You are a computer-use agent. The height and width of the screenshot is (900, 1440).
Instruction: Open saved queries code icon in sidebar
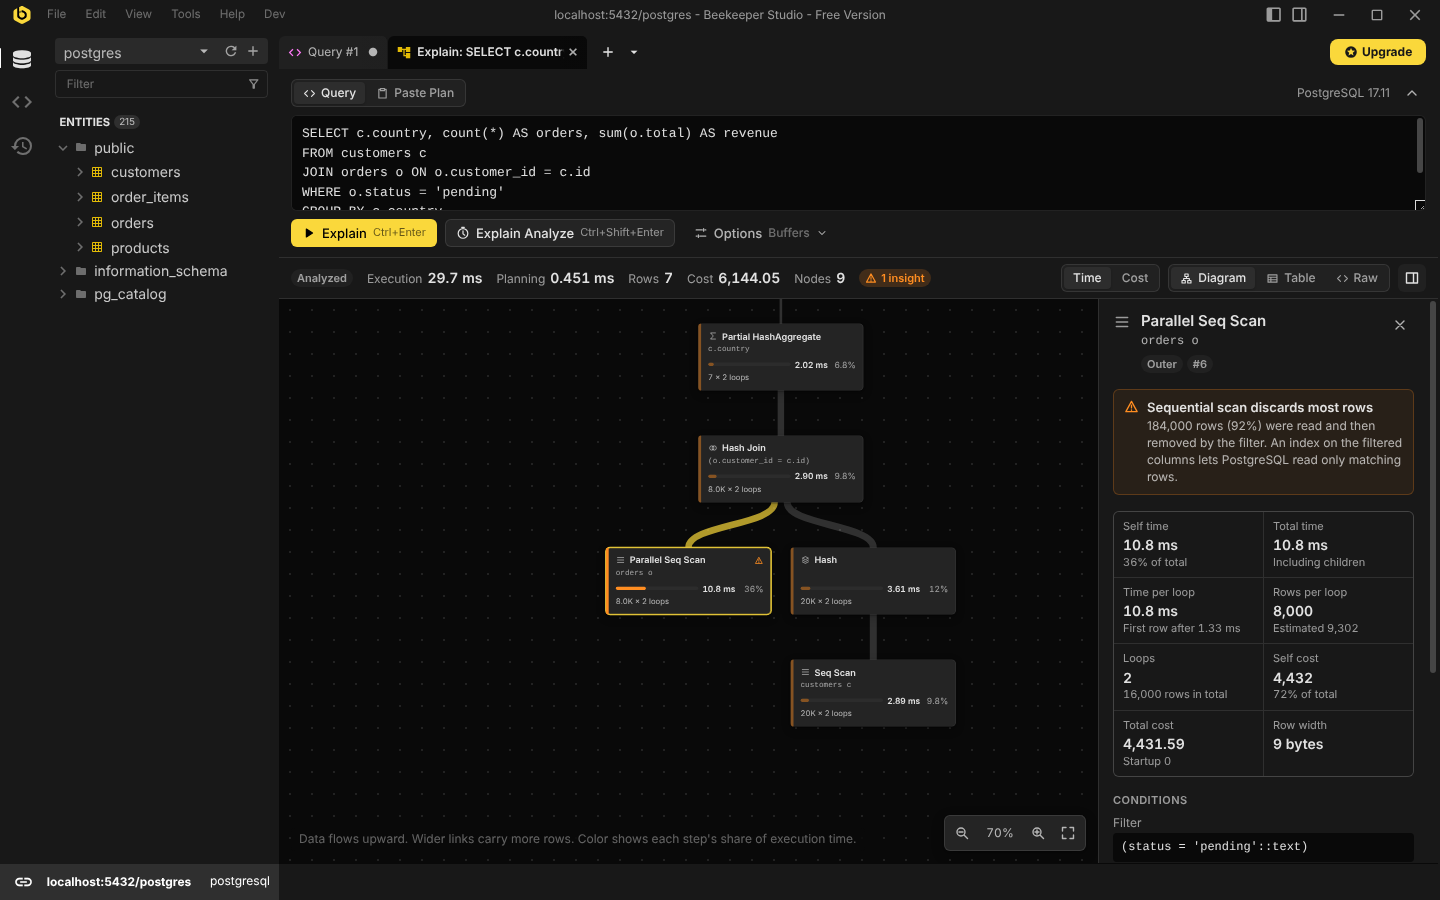click(x=22, y=102)
